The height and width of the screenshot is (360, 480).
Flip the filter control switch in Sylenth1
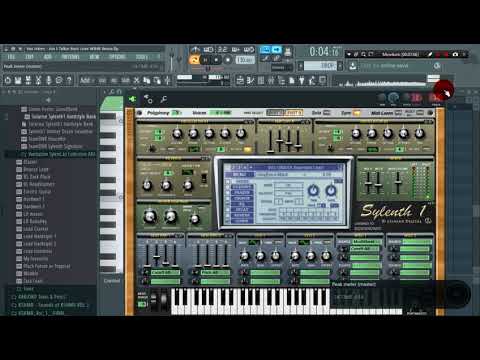(x=204, y=178)
